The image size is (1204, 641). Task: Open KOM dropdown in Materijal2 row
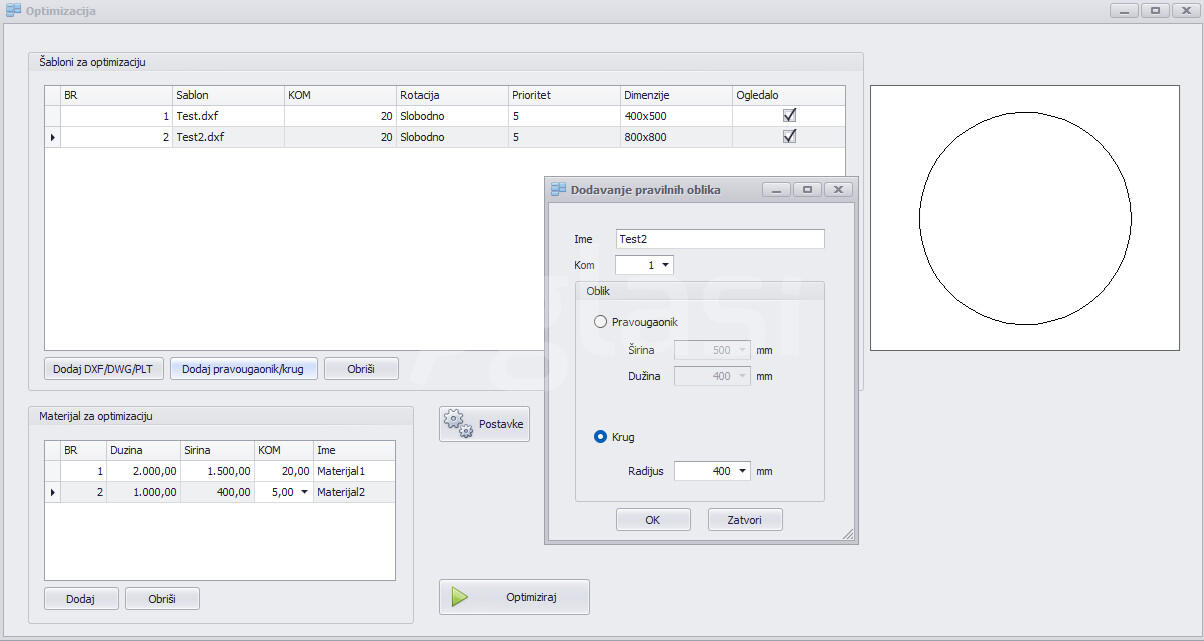click(304, 492)
